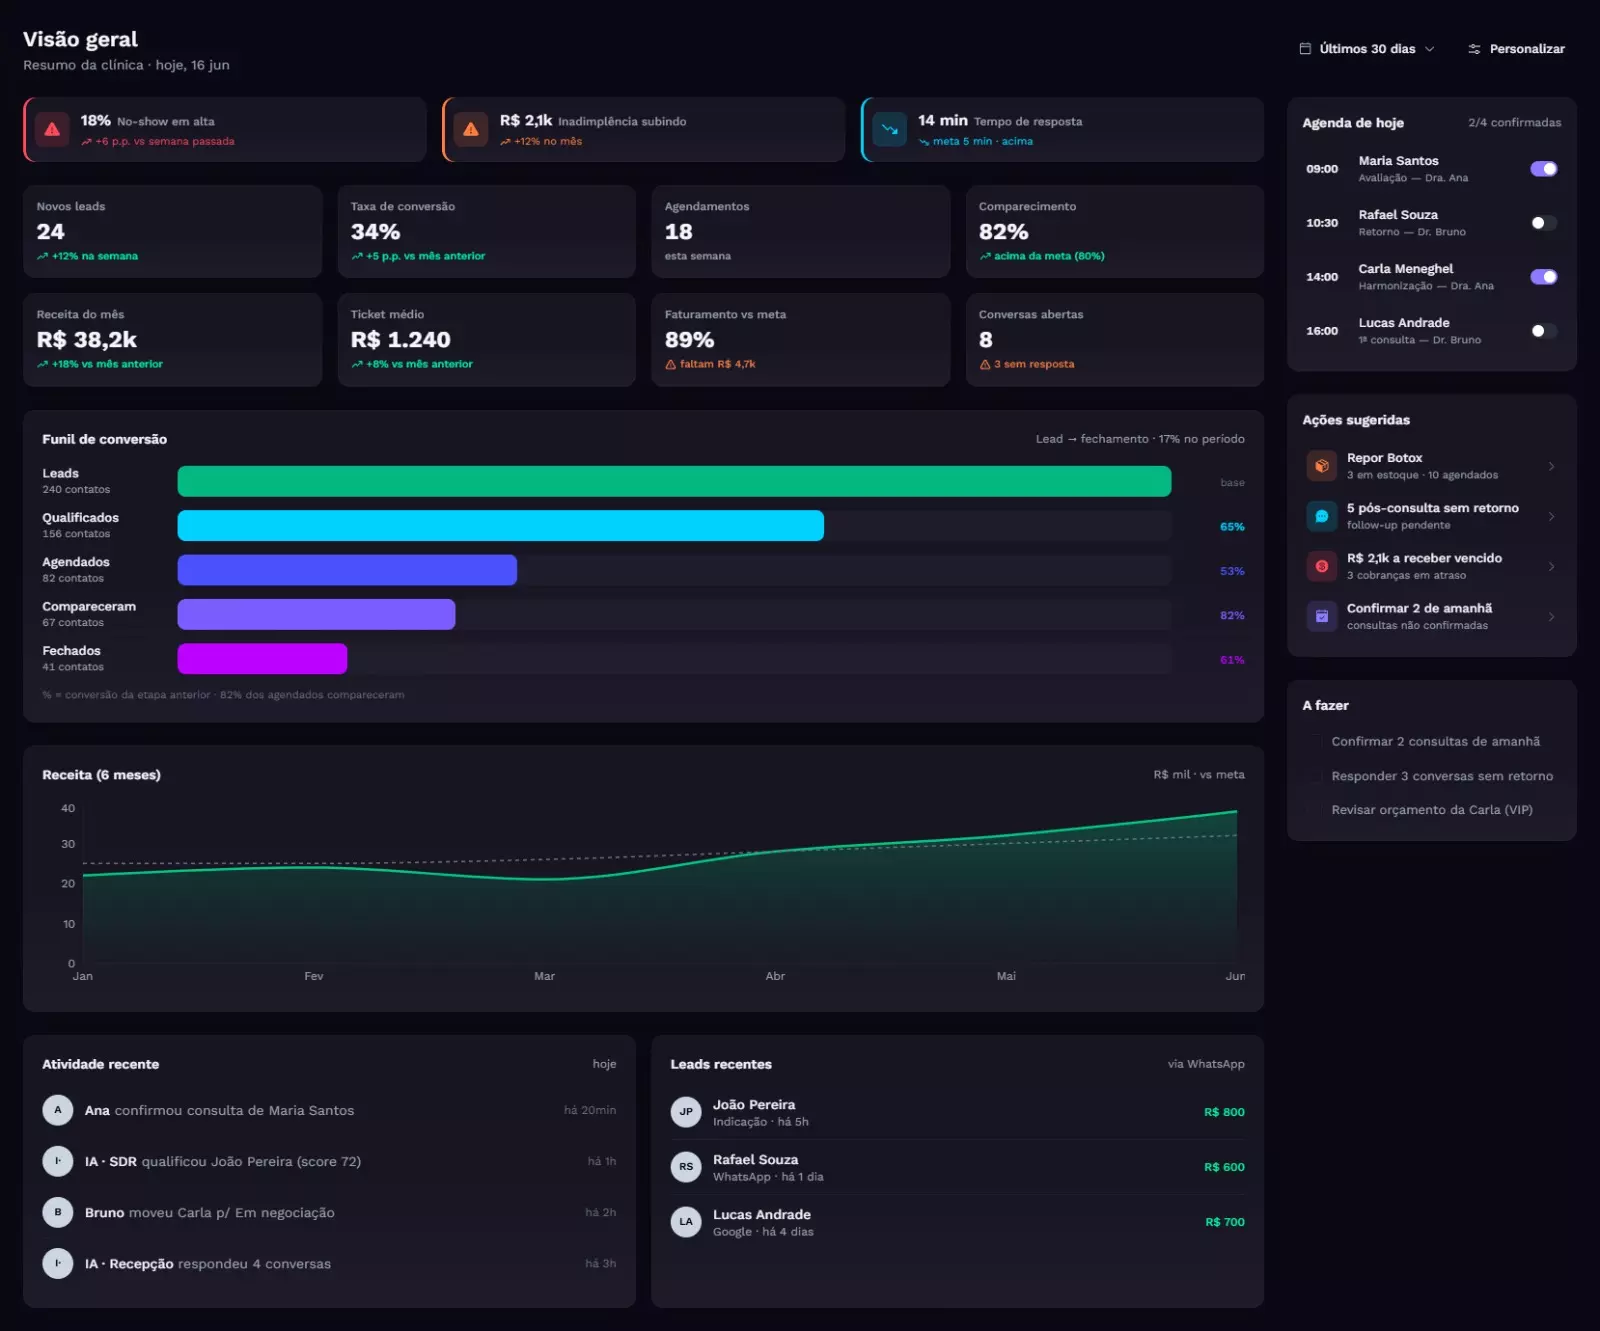Click the calendar icon beside Últimos 30 dias
This screenshot has width=1600, height=1331.
[x=1305, y=49]
